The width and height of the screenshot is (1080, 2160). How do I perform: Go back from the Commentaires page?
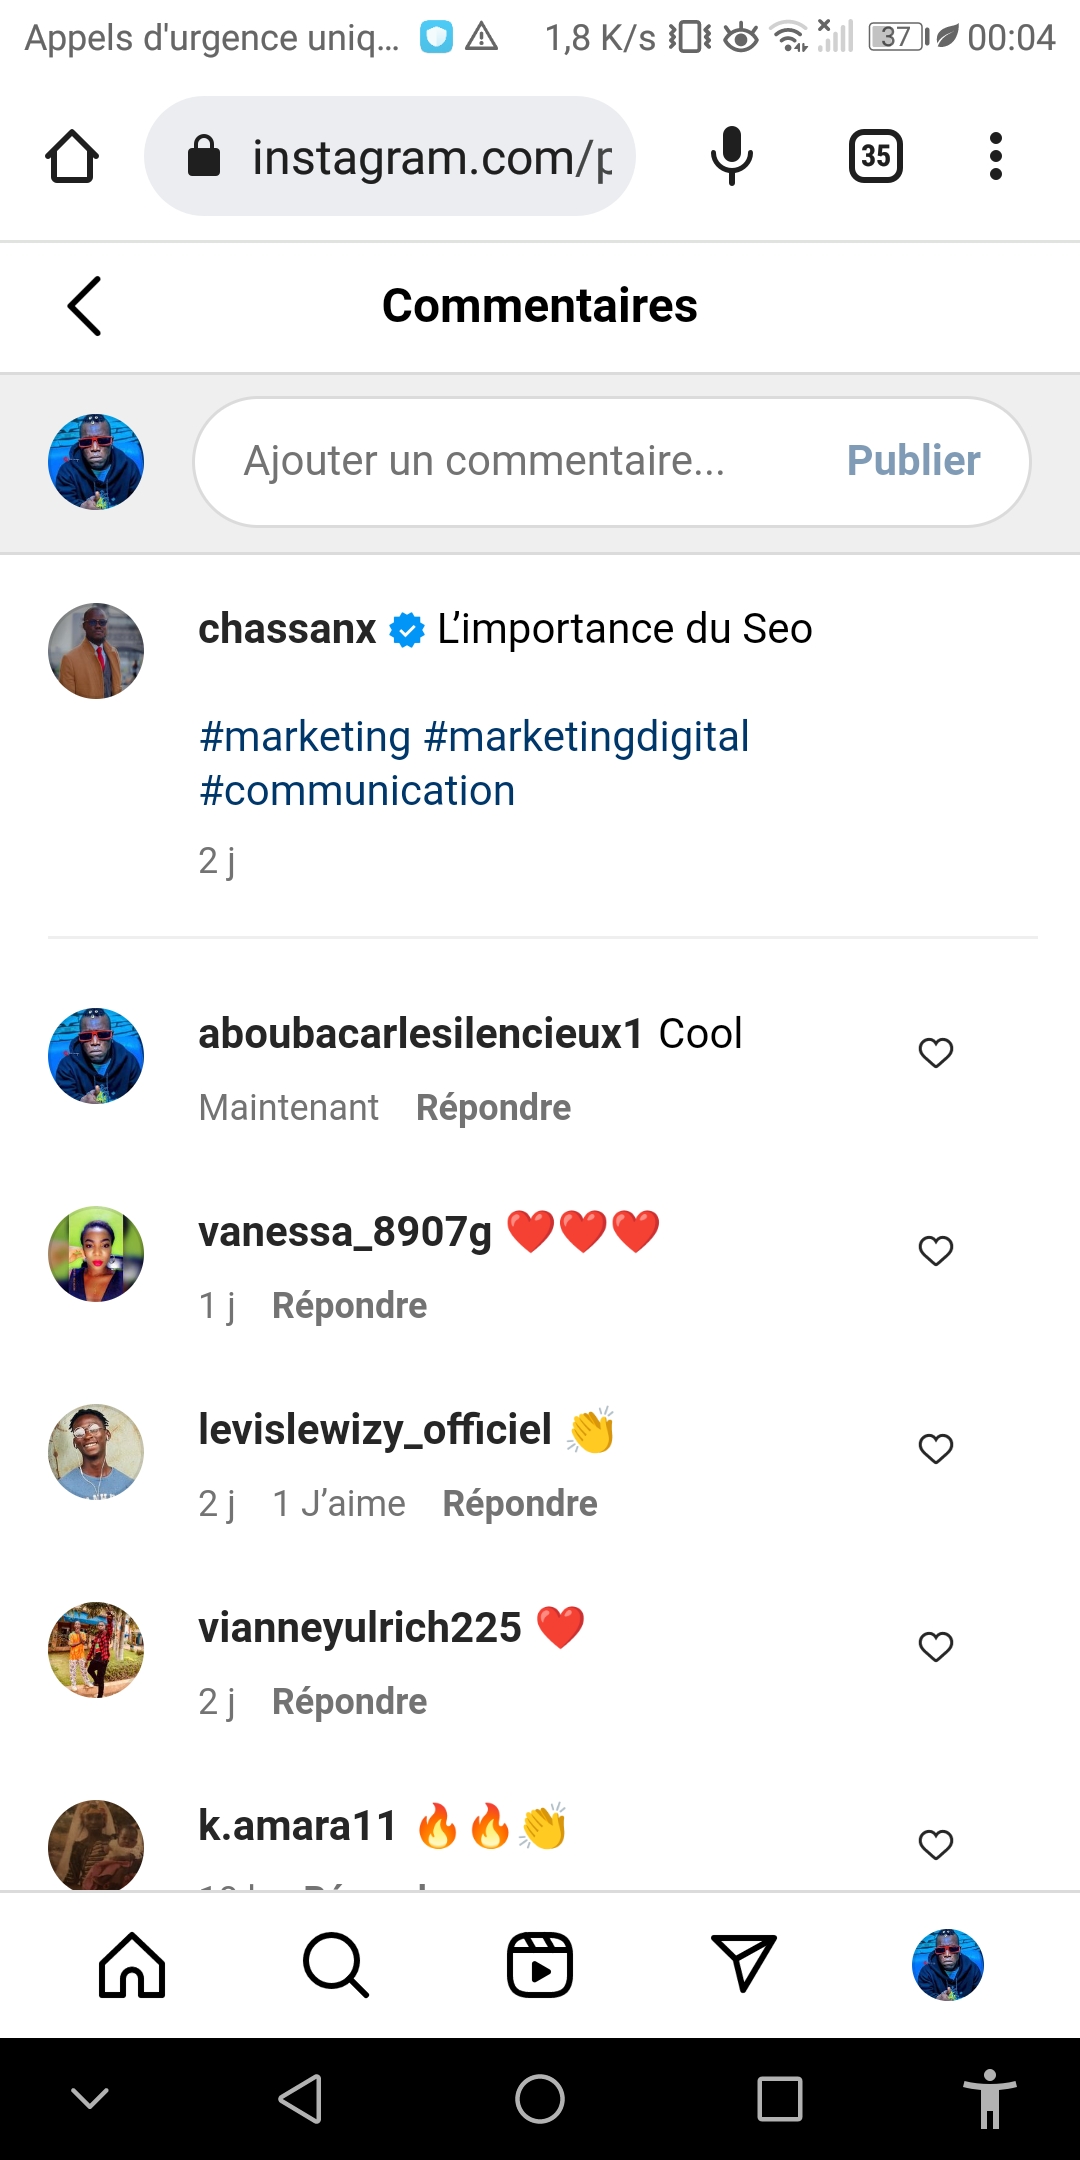coord(85,306)
